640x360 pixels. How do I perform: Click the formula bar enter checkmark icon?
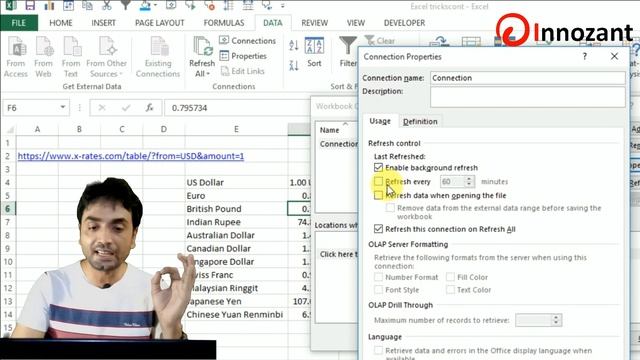click(126, 108)
